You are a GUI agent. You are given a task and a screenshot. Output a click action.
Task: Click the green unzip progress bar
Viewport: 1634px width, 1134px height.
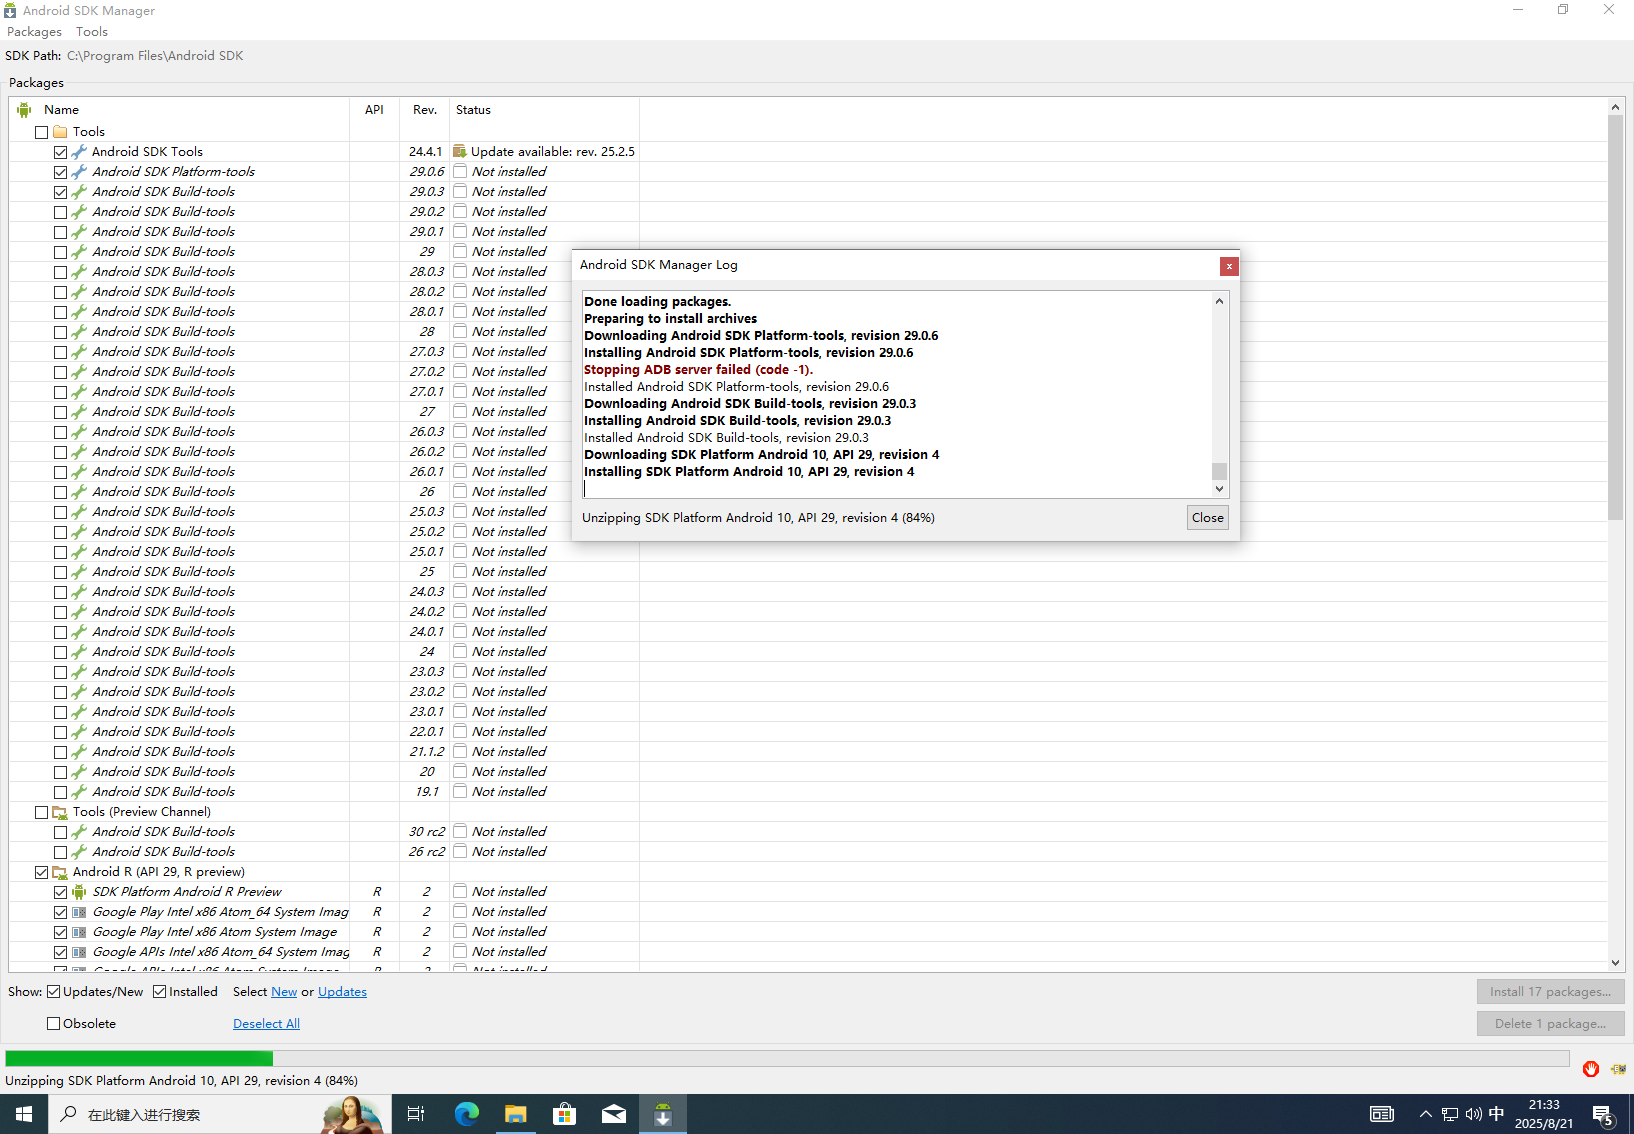(x=139, y=1058)
